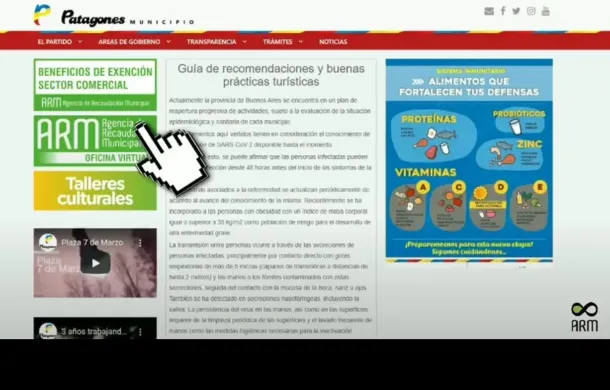
Task: Open Transparencia menu
Action: coord(211,42)
